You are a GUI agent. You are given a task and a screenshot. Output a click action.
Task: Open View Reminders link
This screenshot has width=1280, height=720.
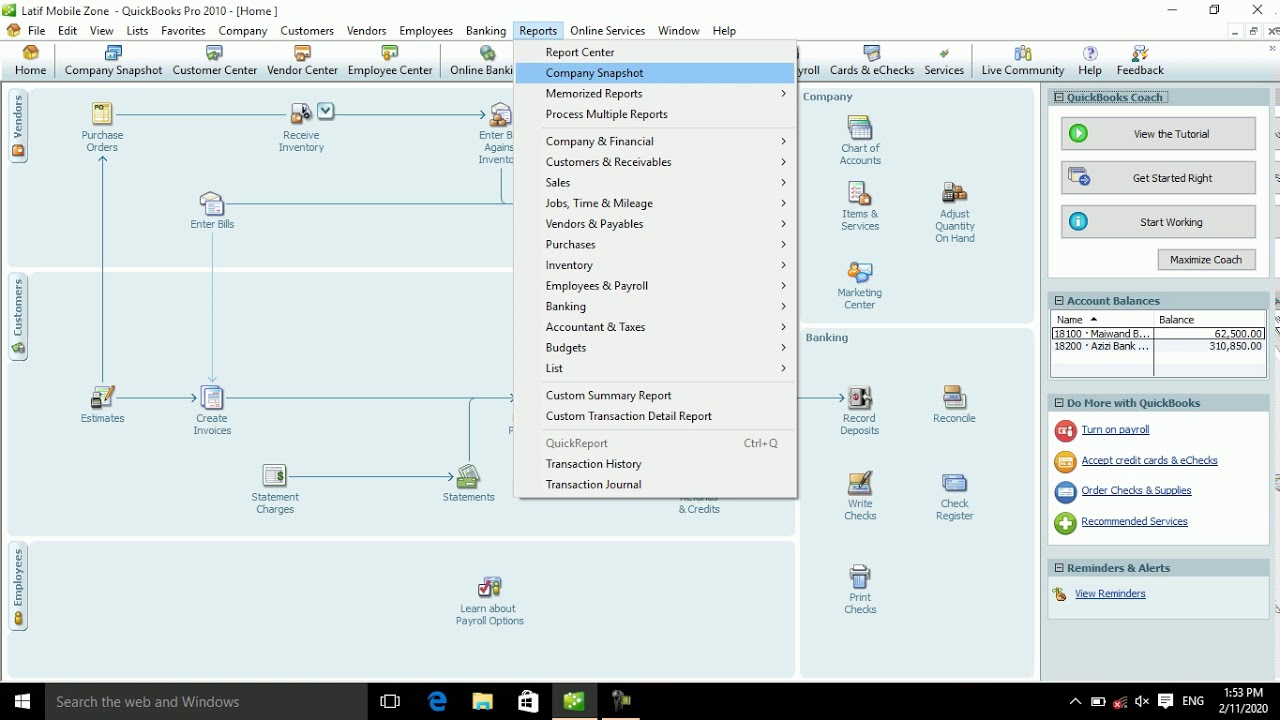pyautogui.click(x=1110, y=594)
